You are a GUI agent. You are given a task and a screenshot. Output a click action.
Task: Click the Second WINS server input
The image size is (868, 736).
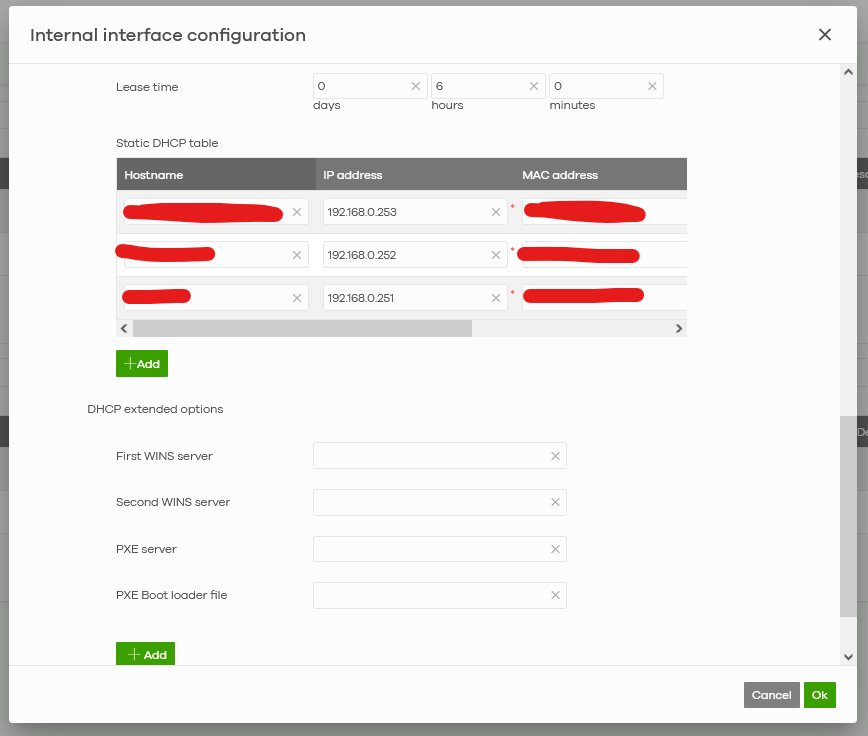click(x=430, y=502)
